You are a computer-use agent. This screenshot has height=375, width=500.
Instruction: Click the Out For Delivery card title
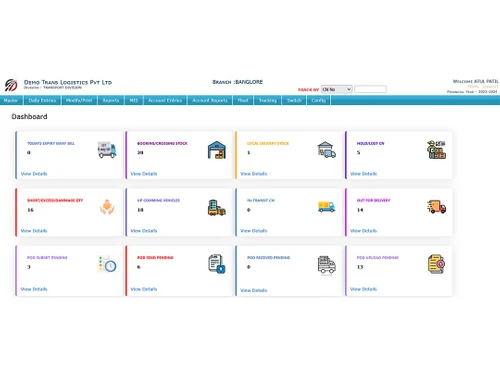pos(373,200)
